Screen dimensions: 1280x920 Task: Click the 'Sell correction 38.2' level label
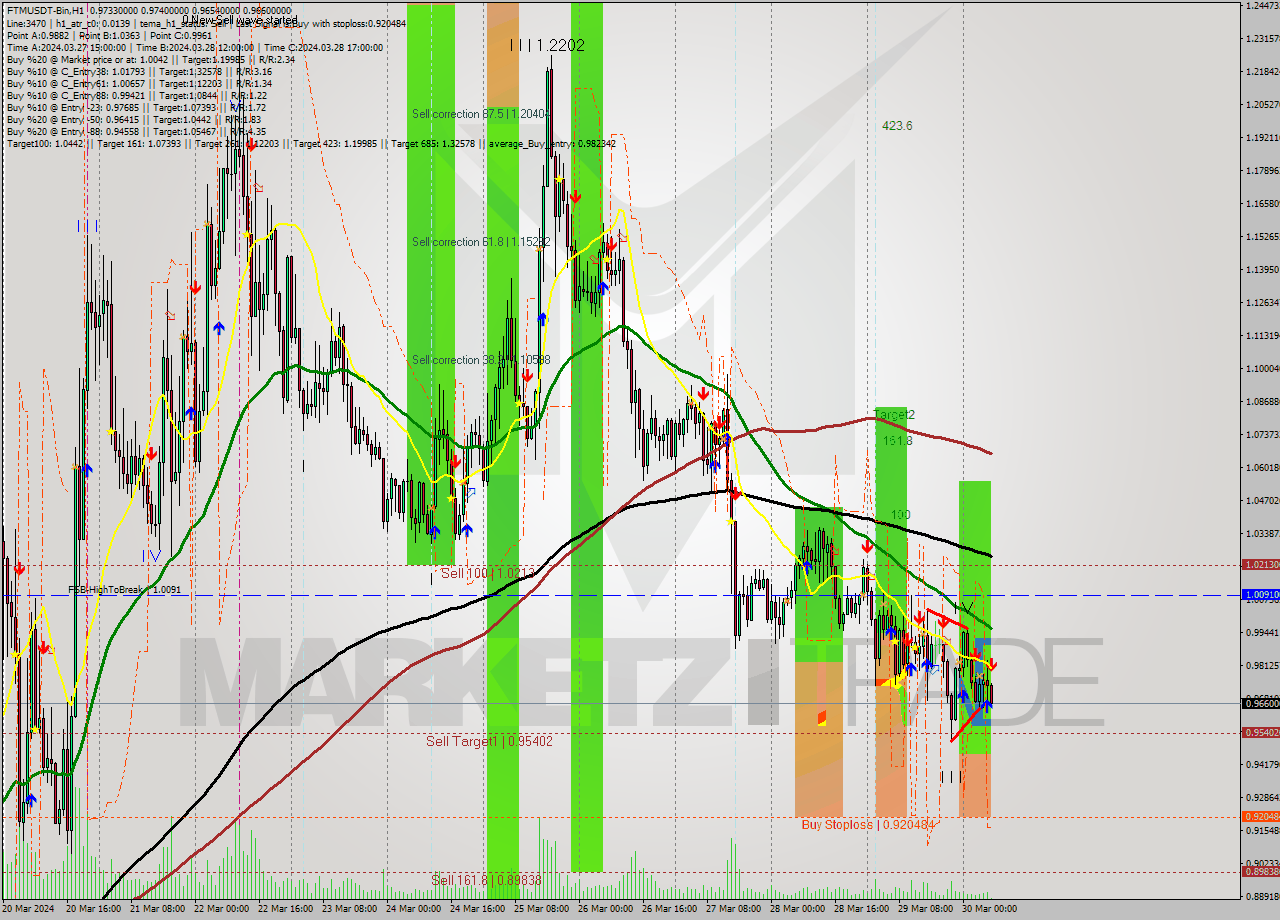(481, 360)
